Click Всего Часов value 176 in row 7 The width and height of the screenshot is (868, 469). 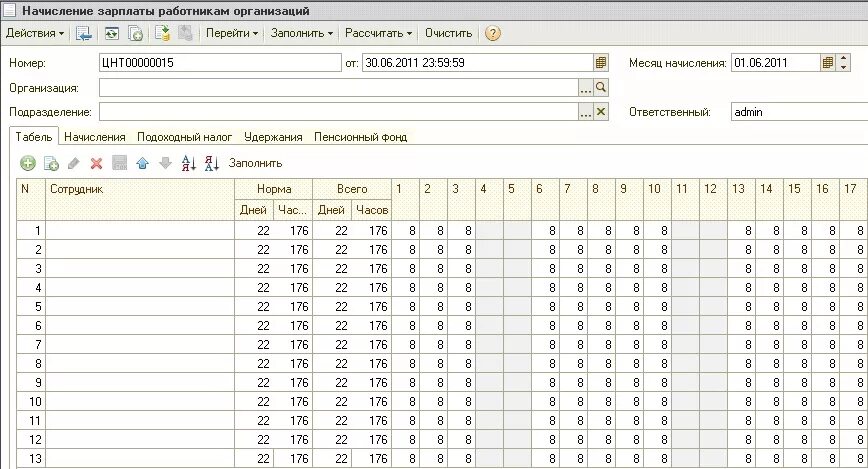(371, 344)
